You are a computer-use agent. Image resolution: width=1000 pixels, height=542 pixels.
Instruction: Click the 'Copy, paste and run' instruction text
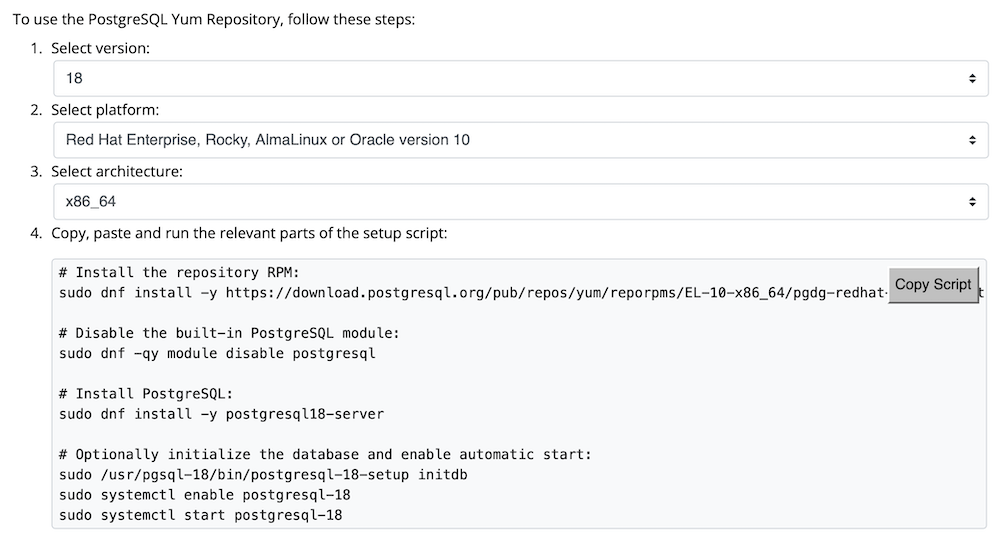pyautogui.click(x=249, y=233)
